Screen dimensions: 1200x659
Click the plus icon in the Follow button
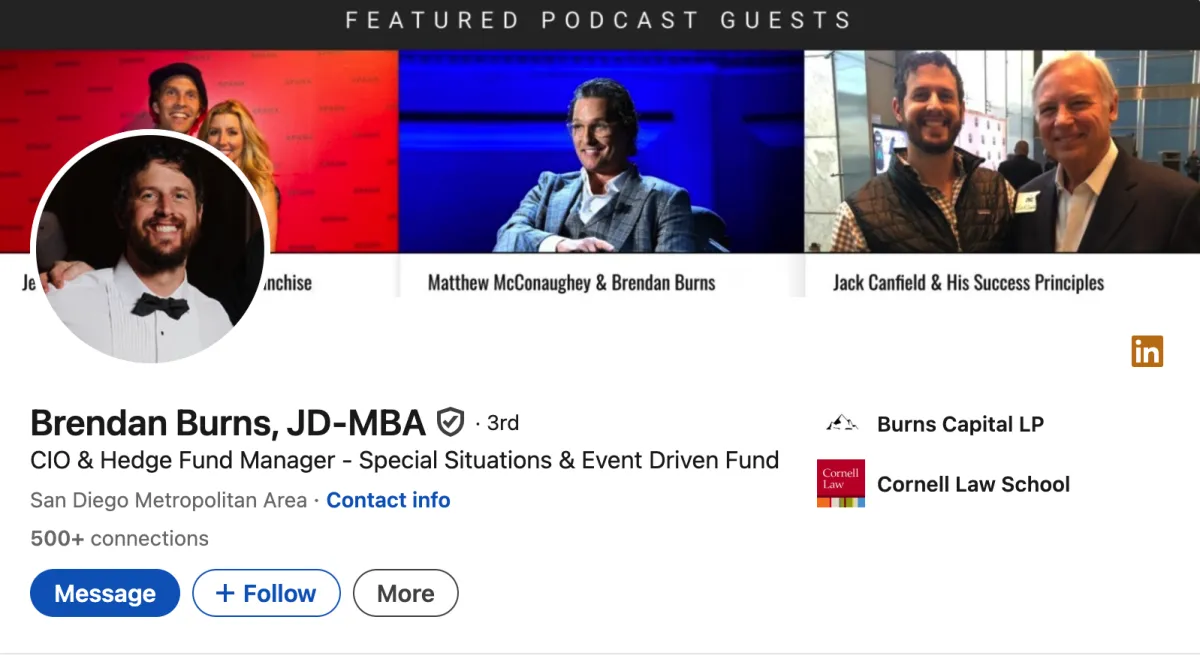tap(225, 593)
